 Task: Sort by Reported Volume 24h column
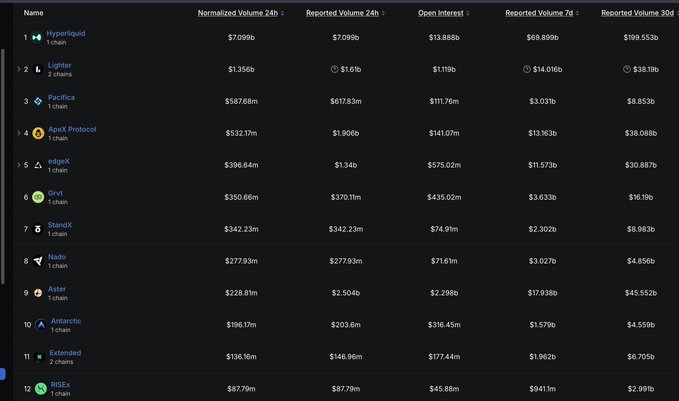pos(345,13)
